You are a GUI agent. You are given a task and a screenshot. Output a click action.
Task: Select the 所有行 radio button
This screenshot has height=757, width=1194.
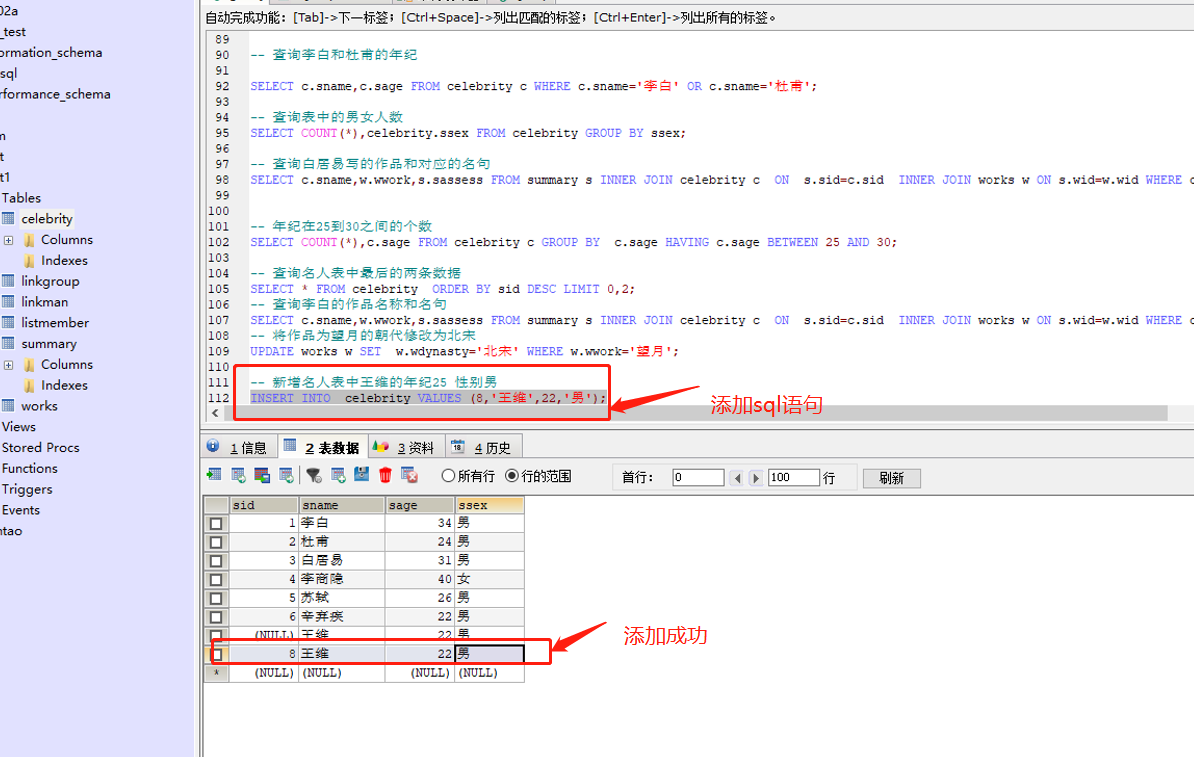[x=449, y=476]
